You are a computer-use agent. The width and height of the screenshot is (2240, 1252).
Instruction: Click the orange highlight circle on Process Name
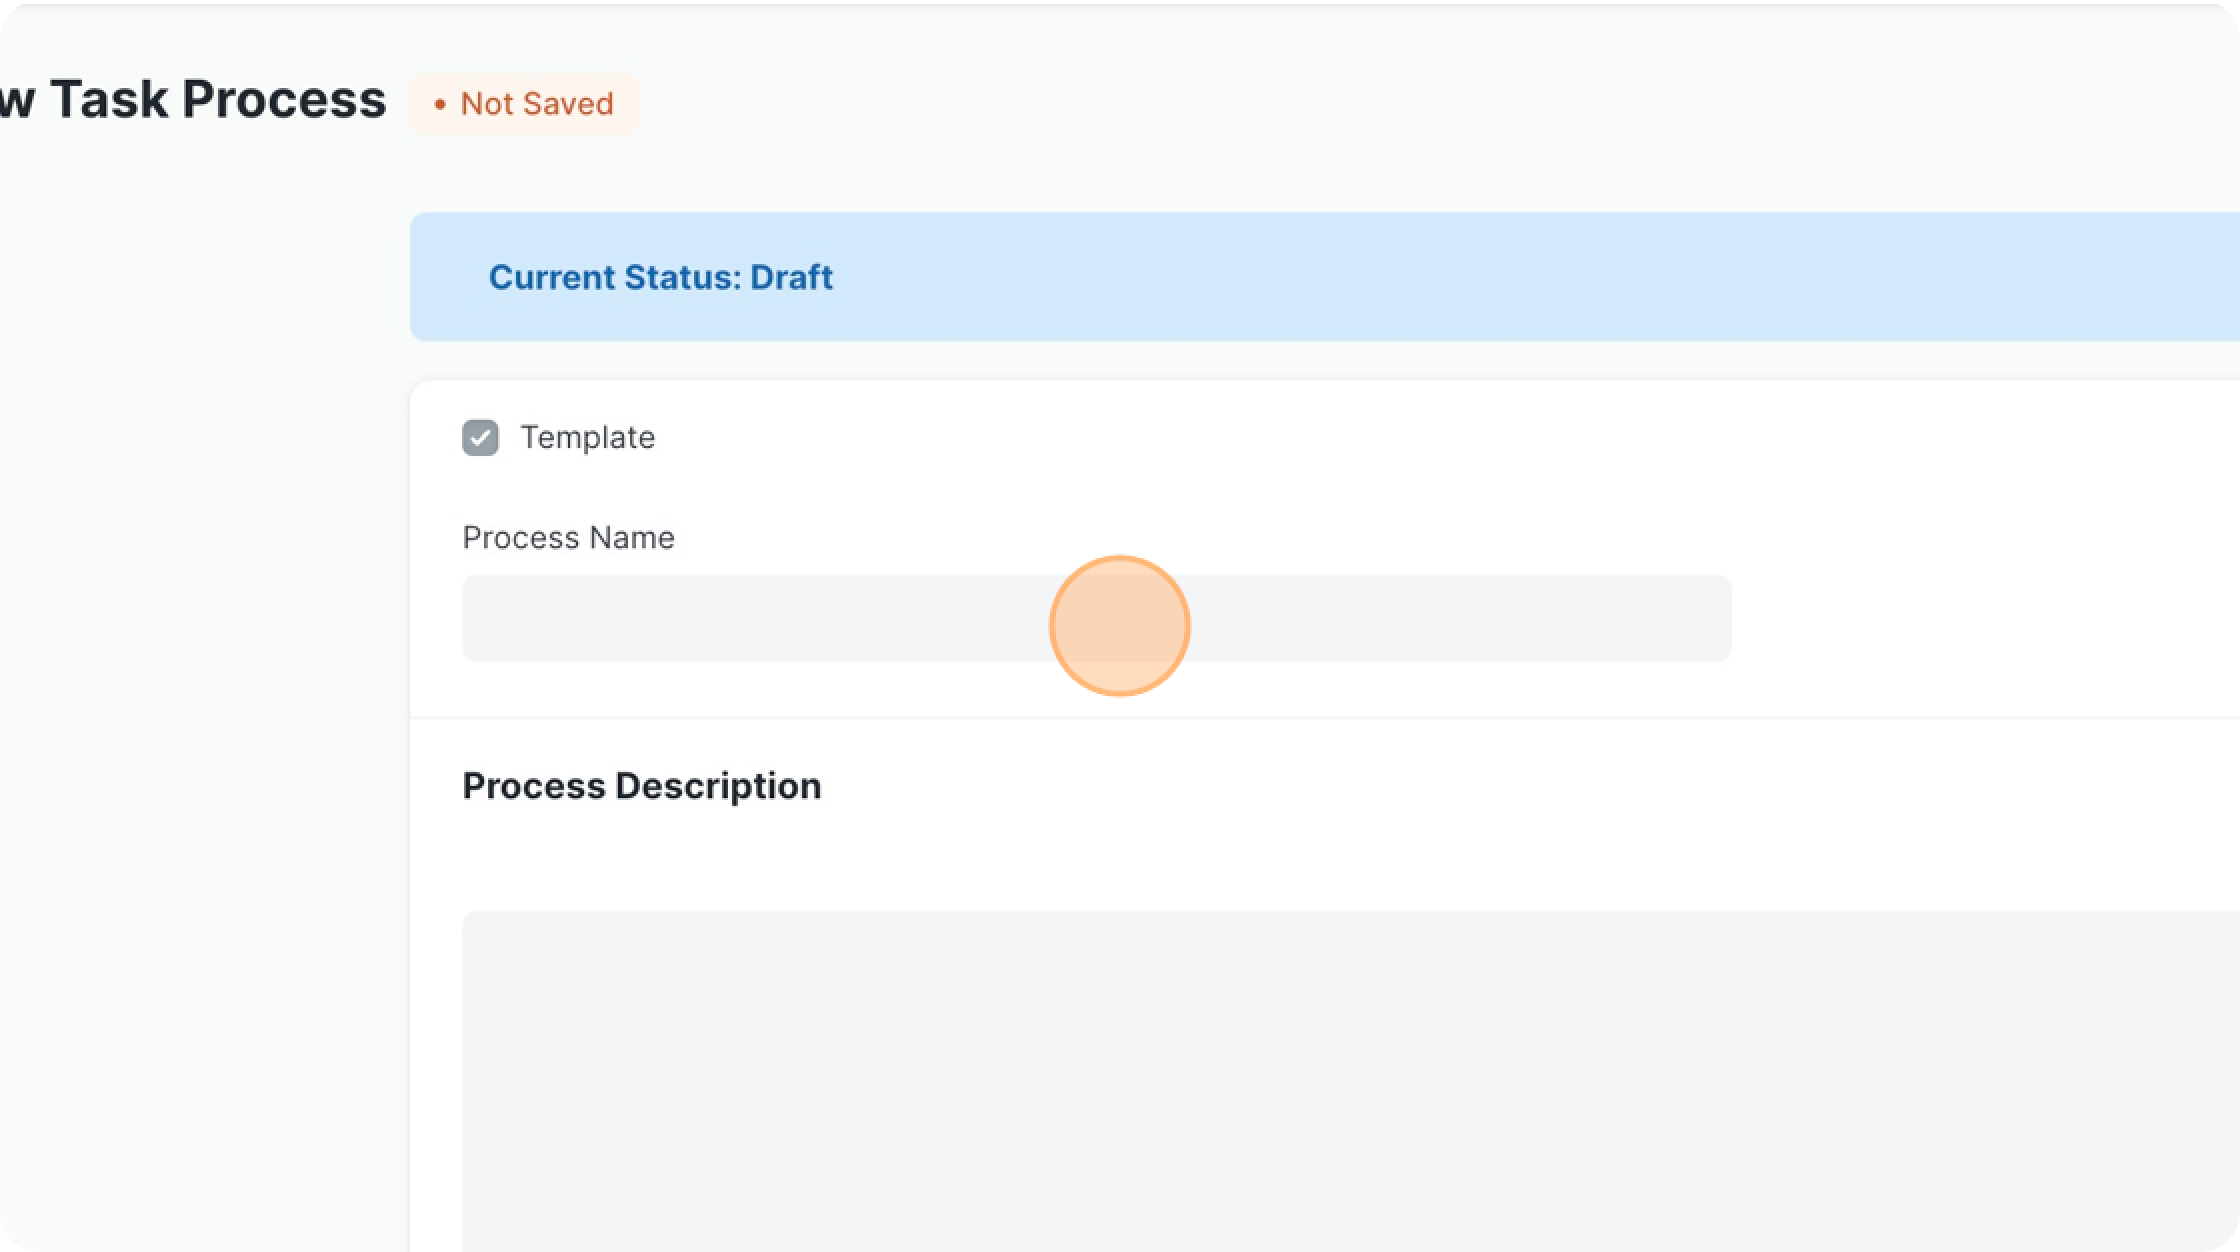[x=1119, y=626]
